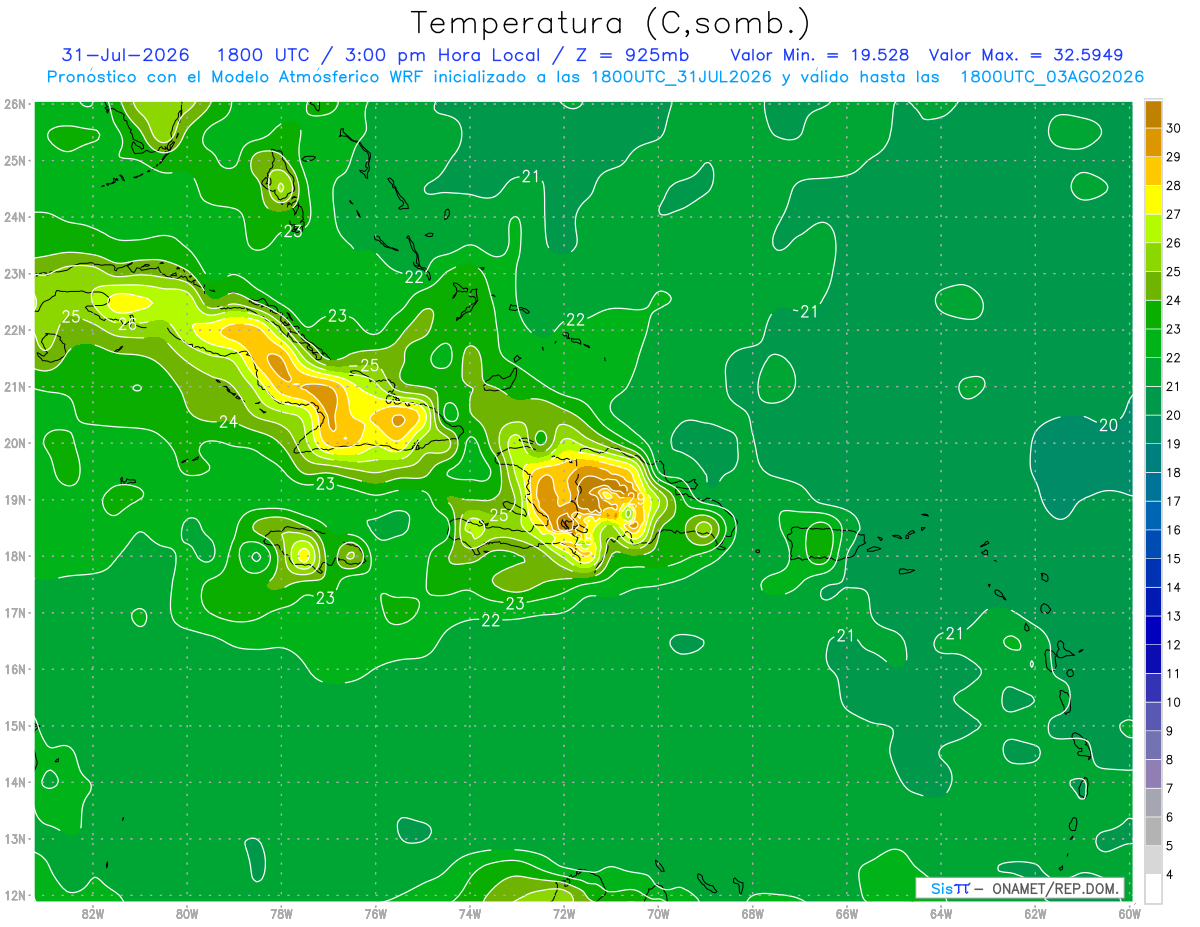Screen dimensions: 1200x927
Task: Pick the lime swatch between 26 and 27
Action: pos(1153,229)
